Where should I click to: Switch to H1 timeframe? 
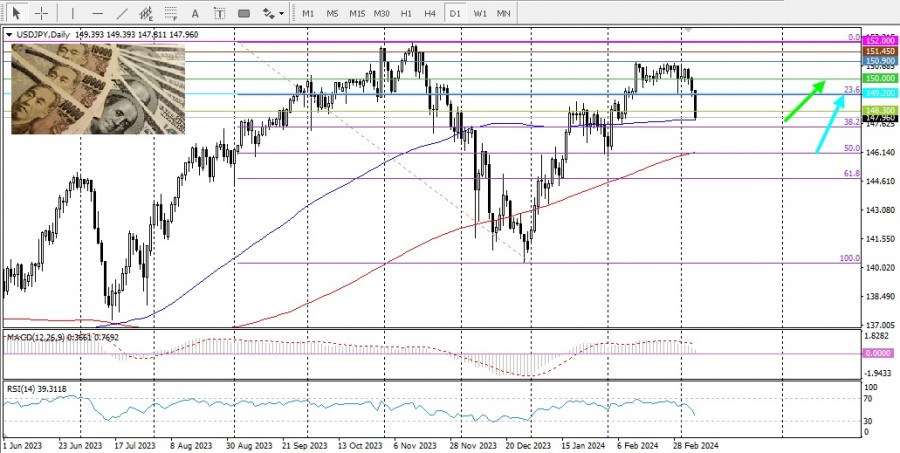(x=406, y=13)
